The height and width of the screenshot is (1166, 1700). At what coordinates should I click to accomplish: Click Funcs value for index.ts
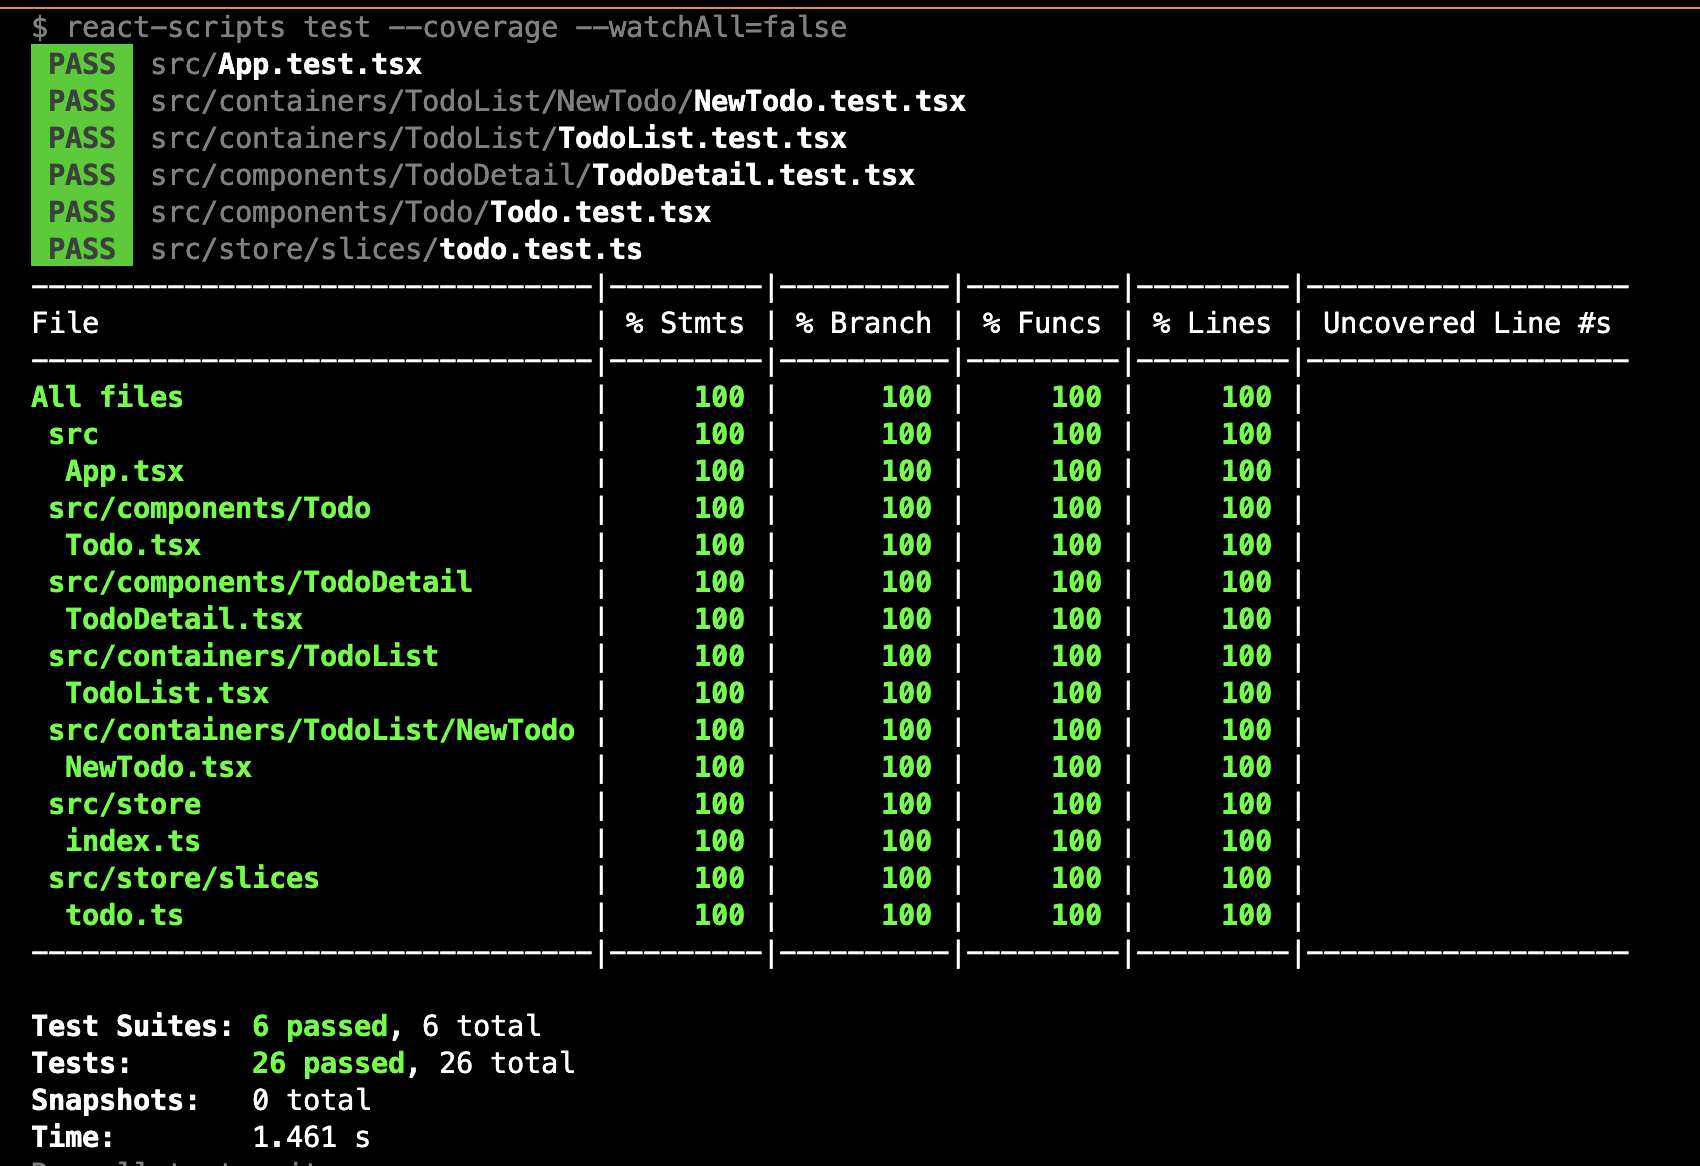pos(1077,841)
